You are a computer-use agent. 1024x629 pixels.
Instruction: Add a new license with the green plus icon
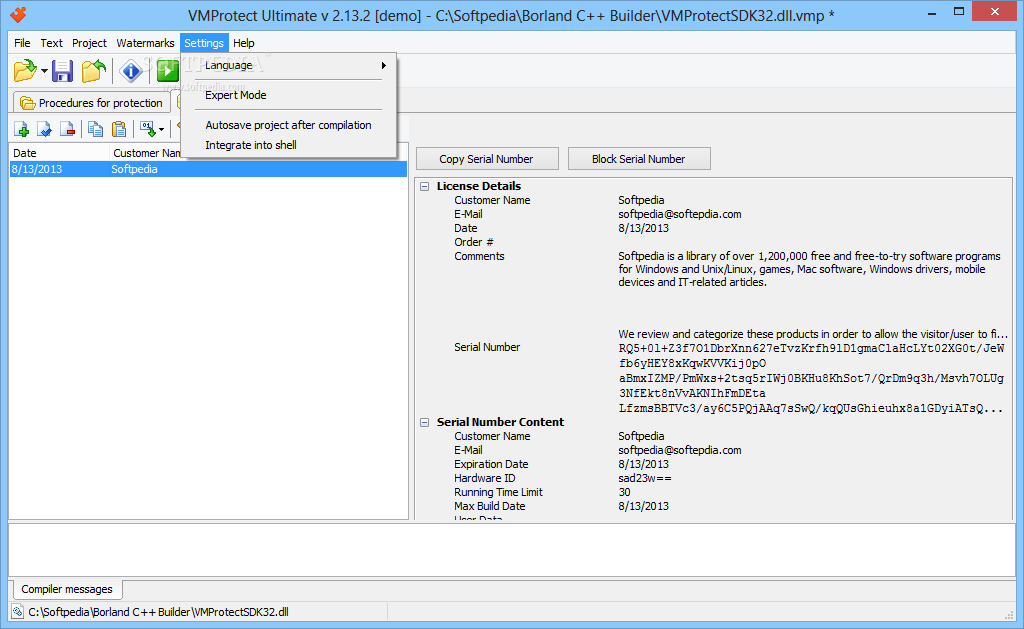click(22, 129)
